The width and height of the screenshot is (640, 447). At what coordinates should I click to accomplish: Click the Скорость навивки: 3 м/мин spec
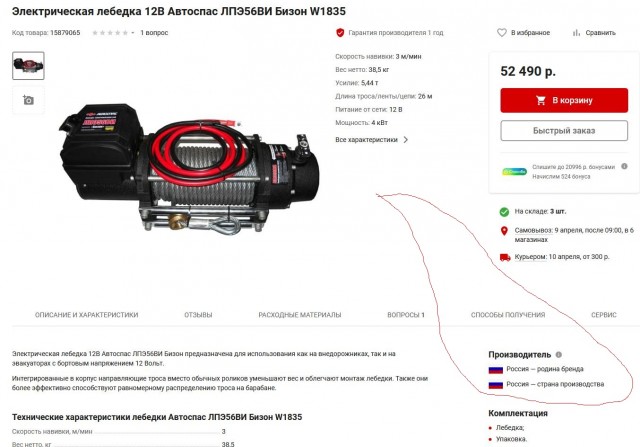click(x=378, y=56)
